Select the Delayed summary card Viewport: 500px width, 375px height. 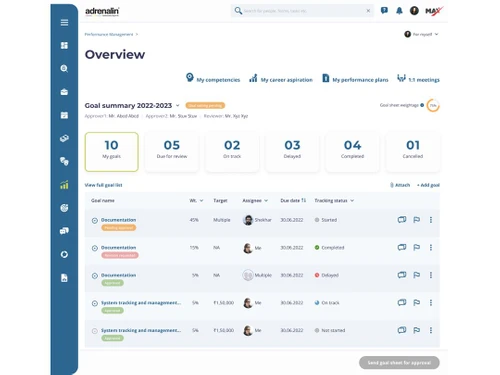[x=292, y=152]
